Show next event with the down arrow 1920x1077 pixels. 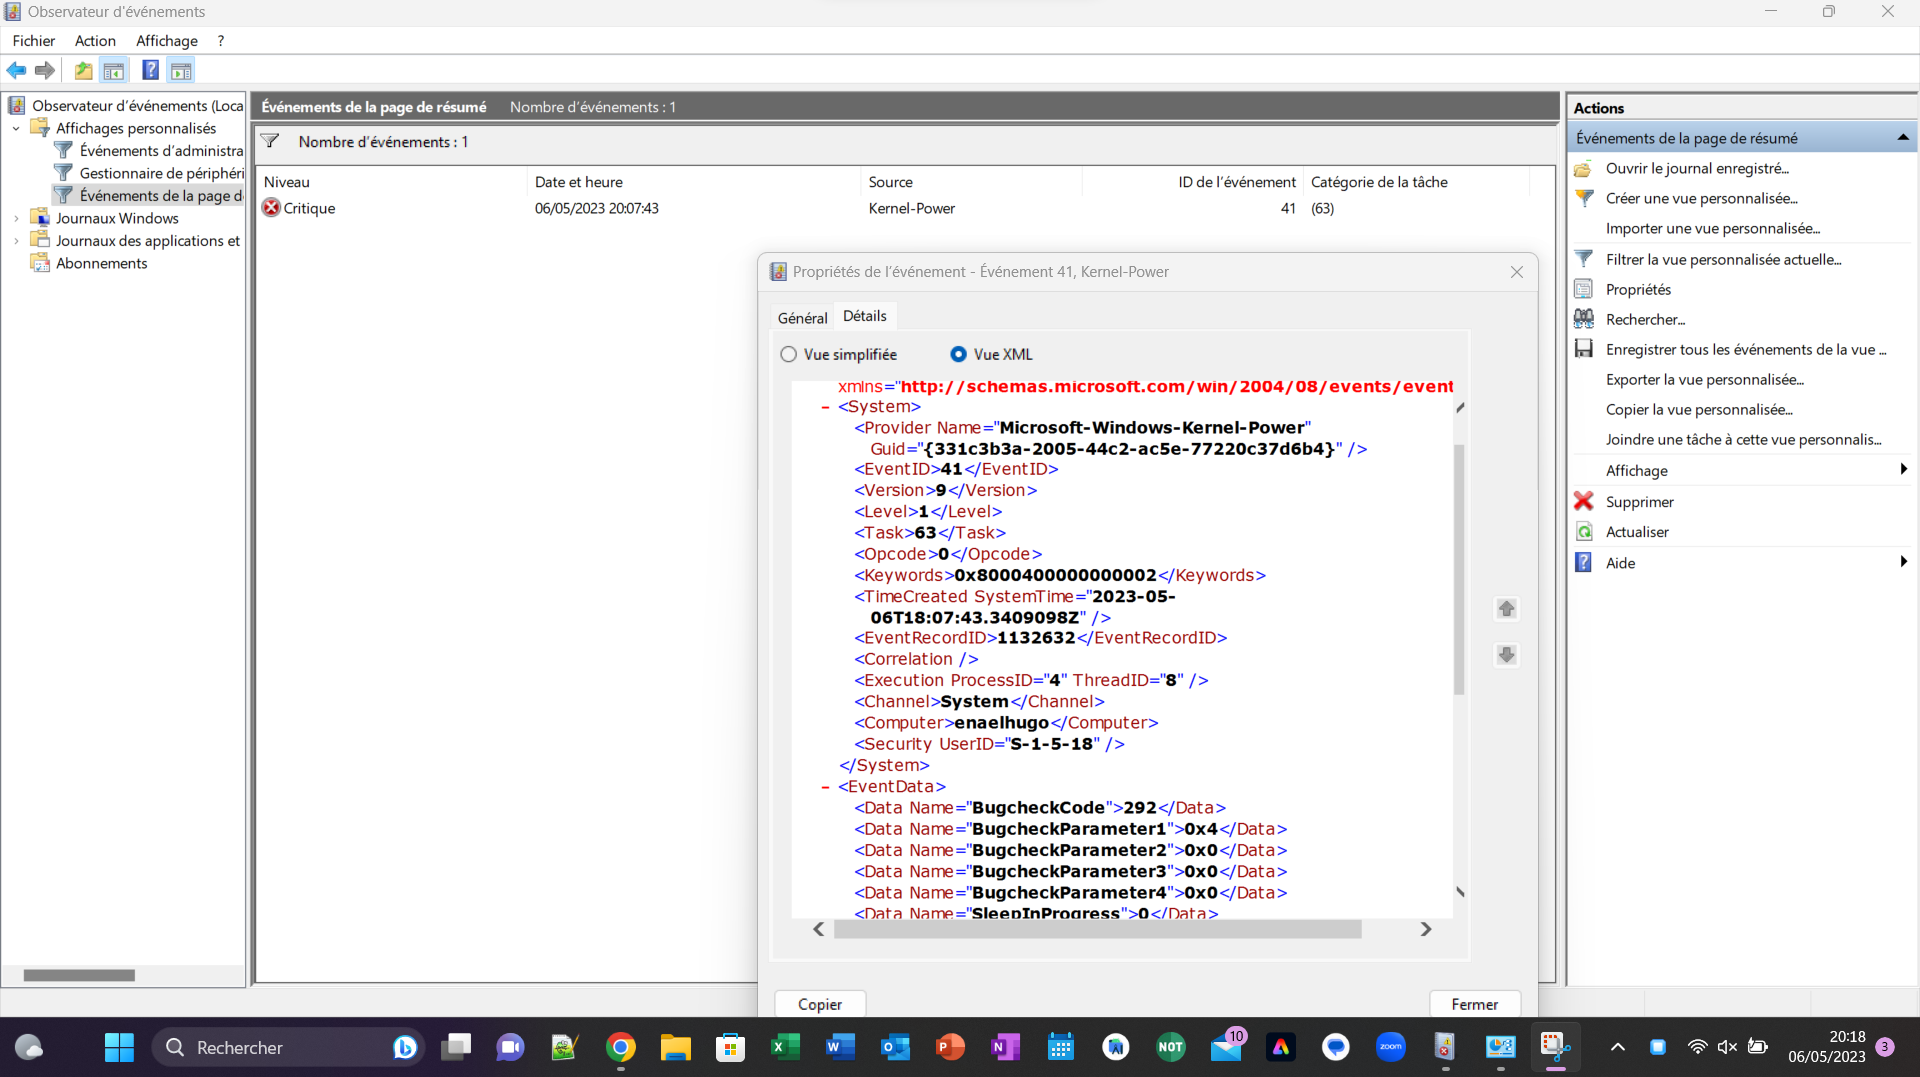[x=1506, y=655]
